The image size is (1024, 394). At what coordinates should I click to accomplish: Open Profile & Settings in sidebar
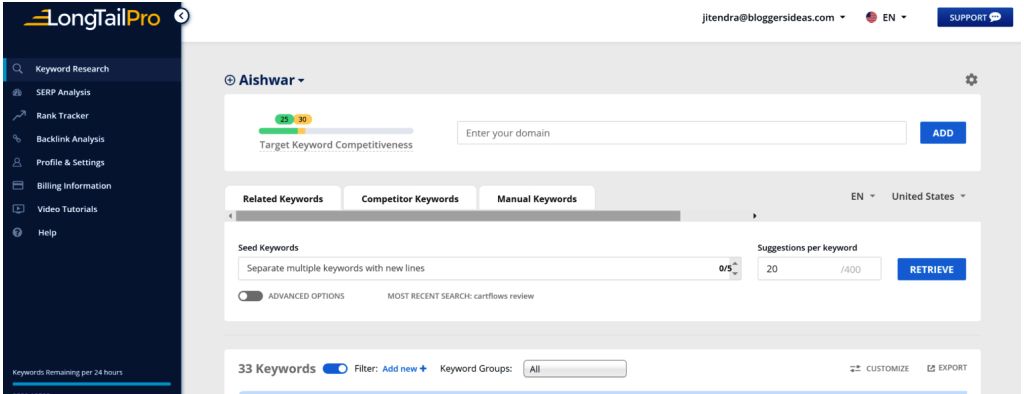pyautogui.click(x=70, y=162)
